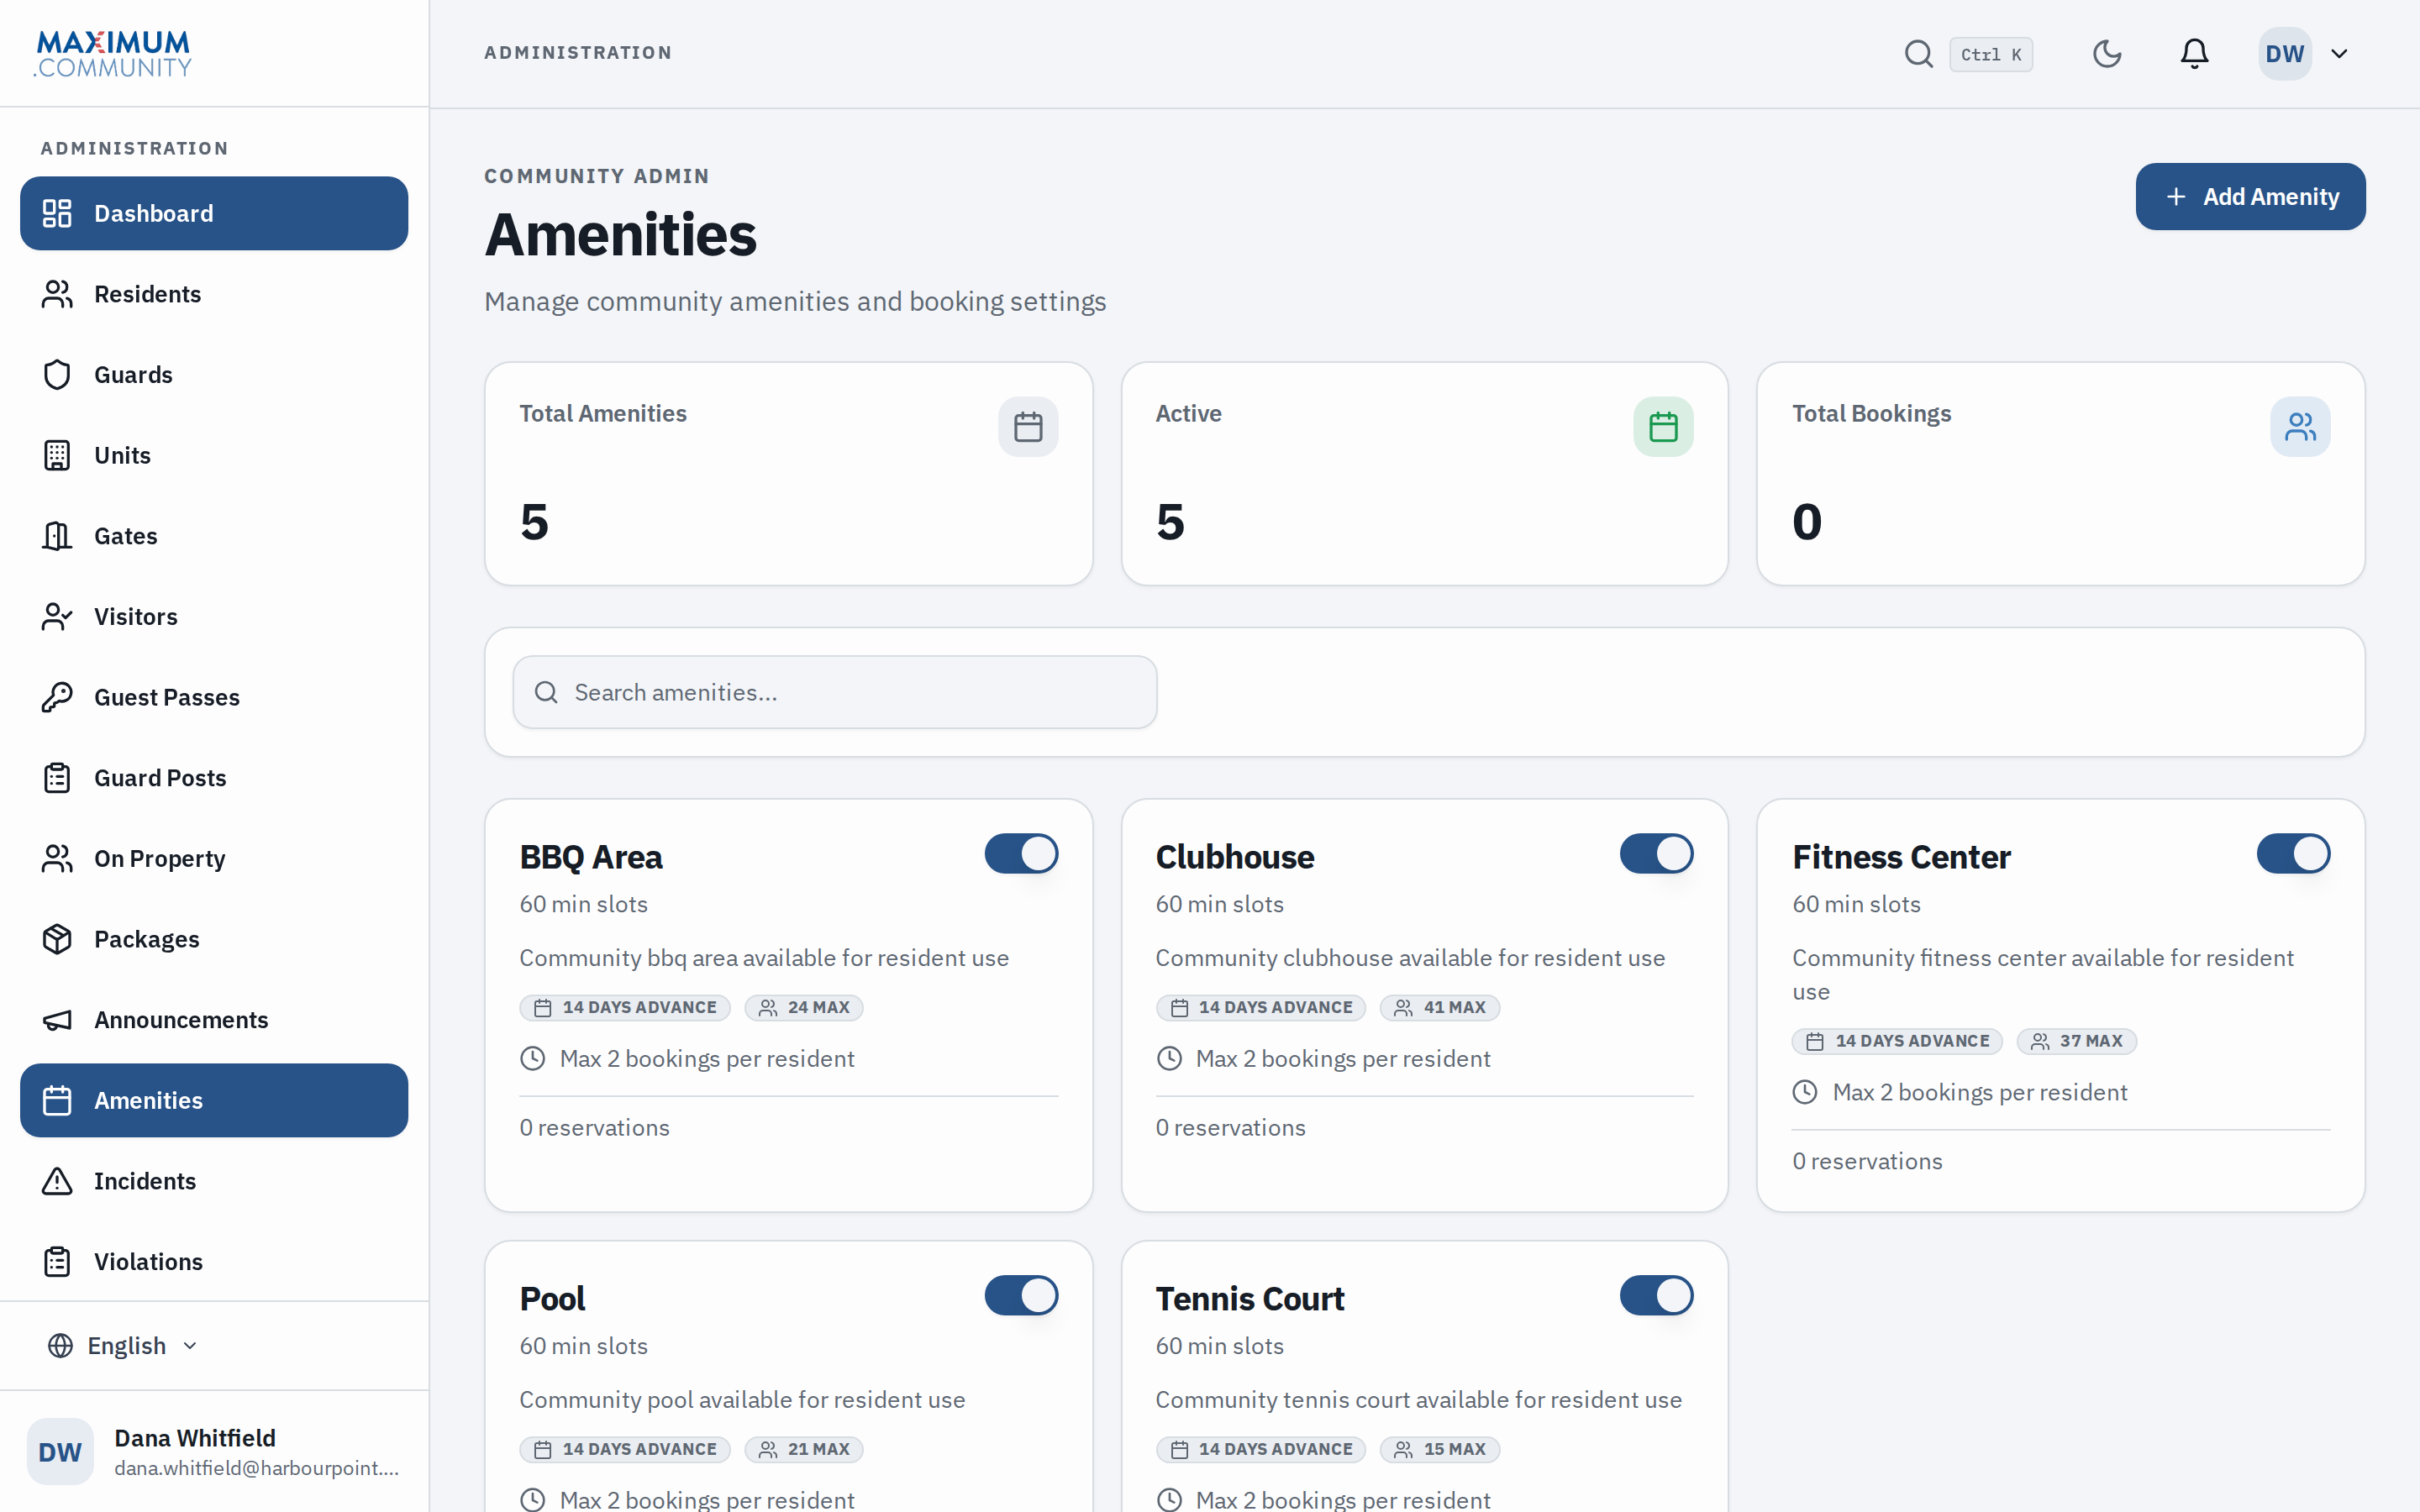
Task: Open Dana Whitfield profile at sidebar bottom
Action: (214, 1452)
